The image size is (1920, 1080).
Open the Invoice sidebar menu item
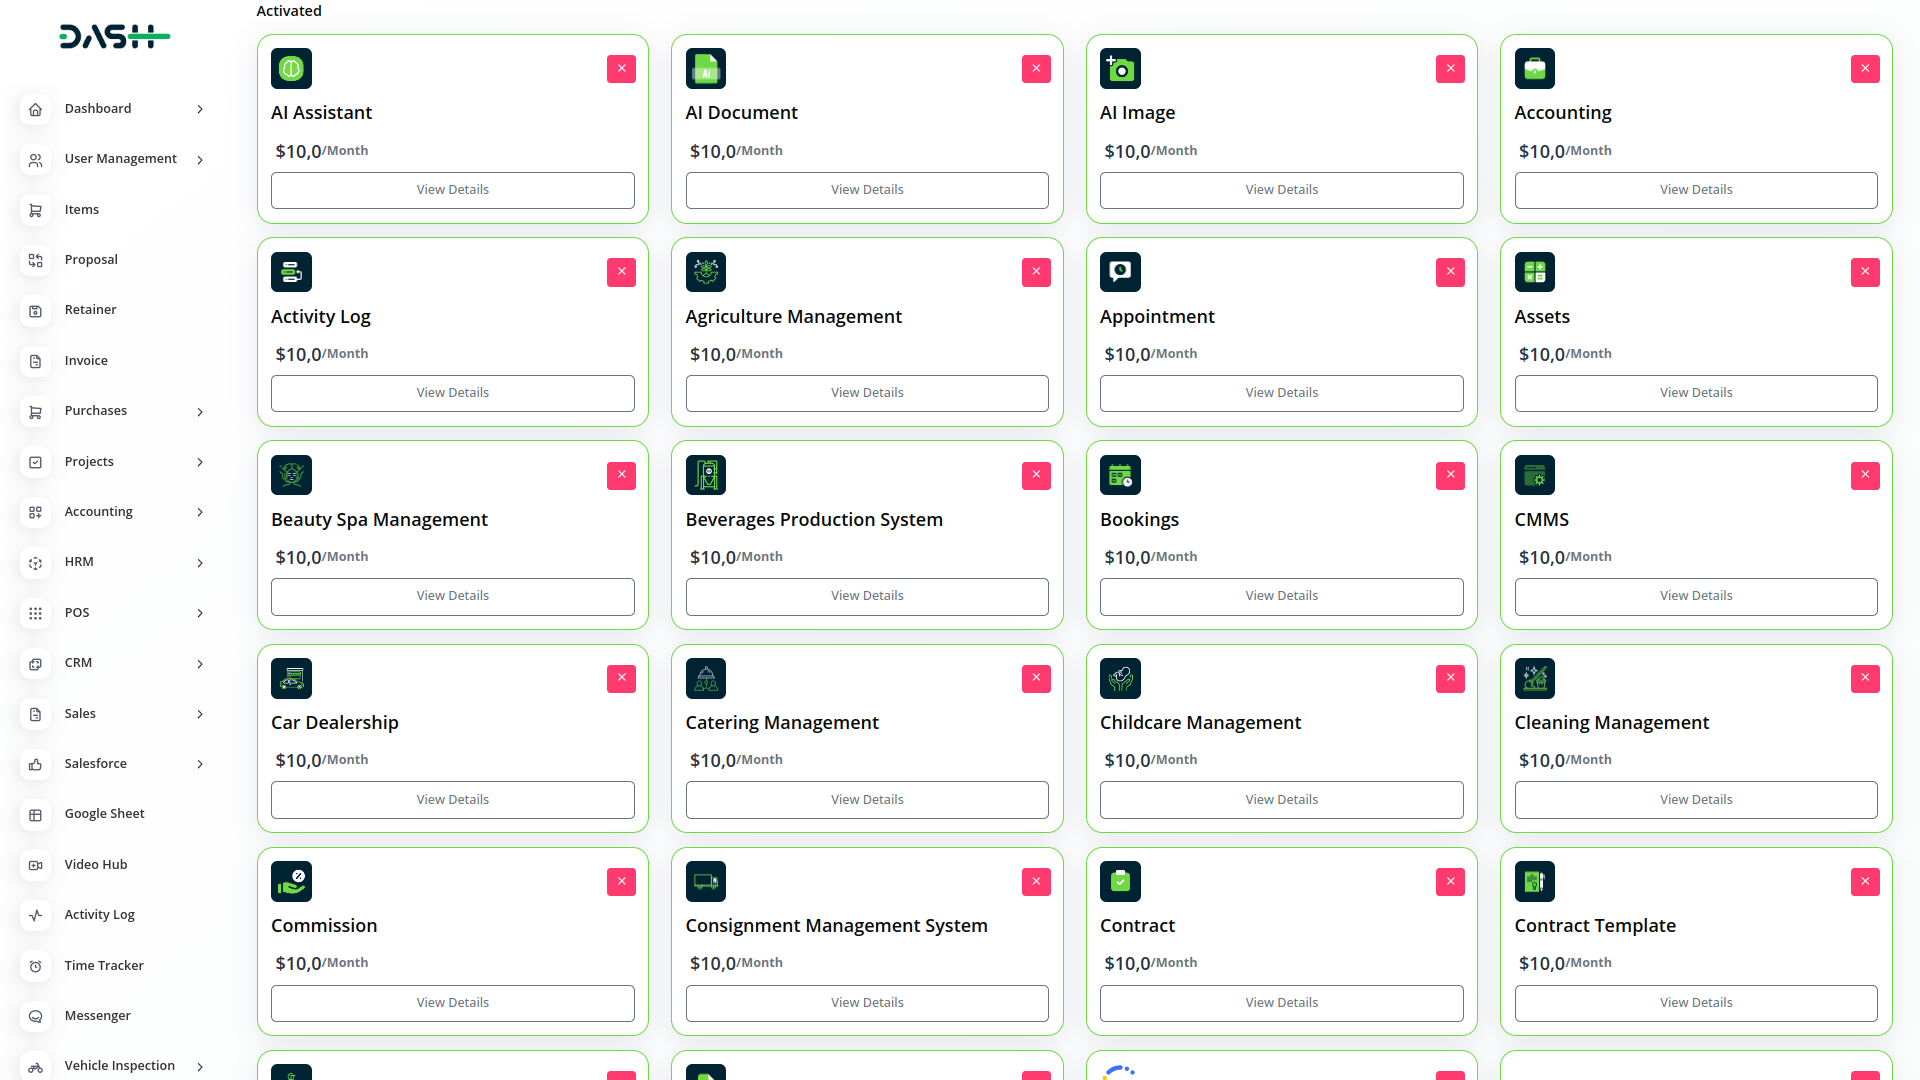(x=86, y=361)
